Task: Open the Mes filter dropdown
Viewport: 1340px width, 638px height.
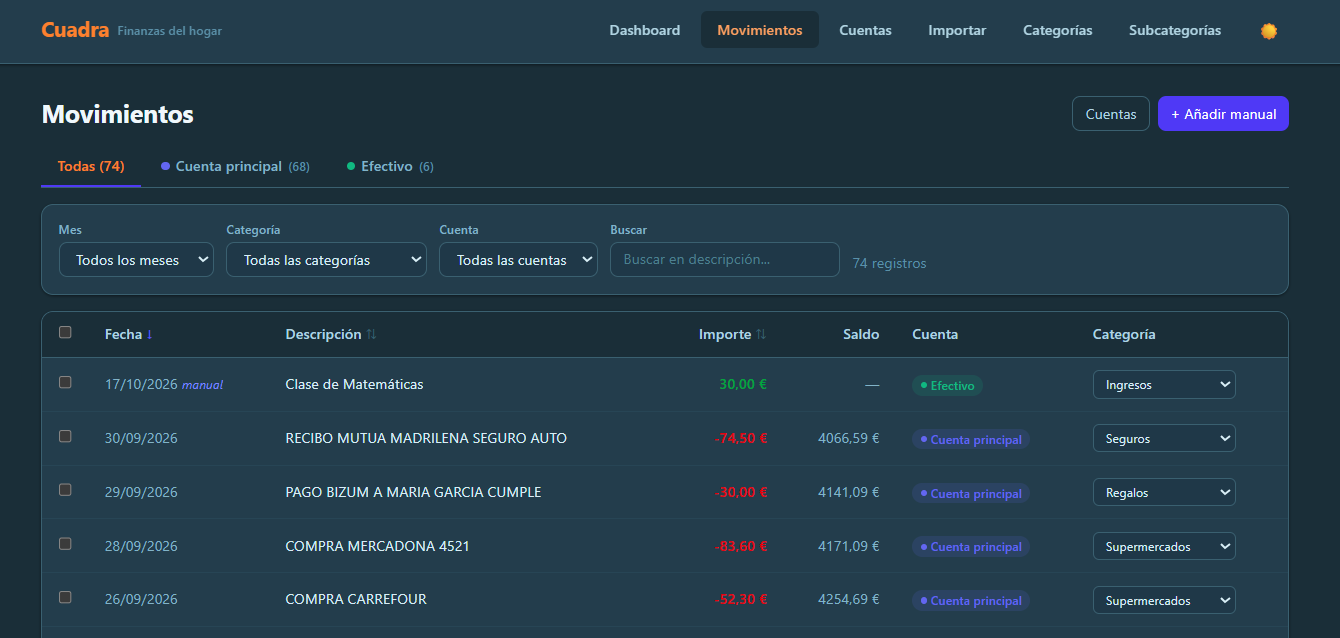Action: click(x=136, y=260)
